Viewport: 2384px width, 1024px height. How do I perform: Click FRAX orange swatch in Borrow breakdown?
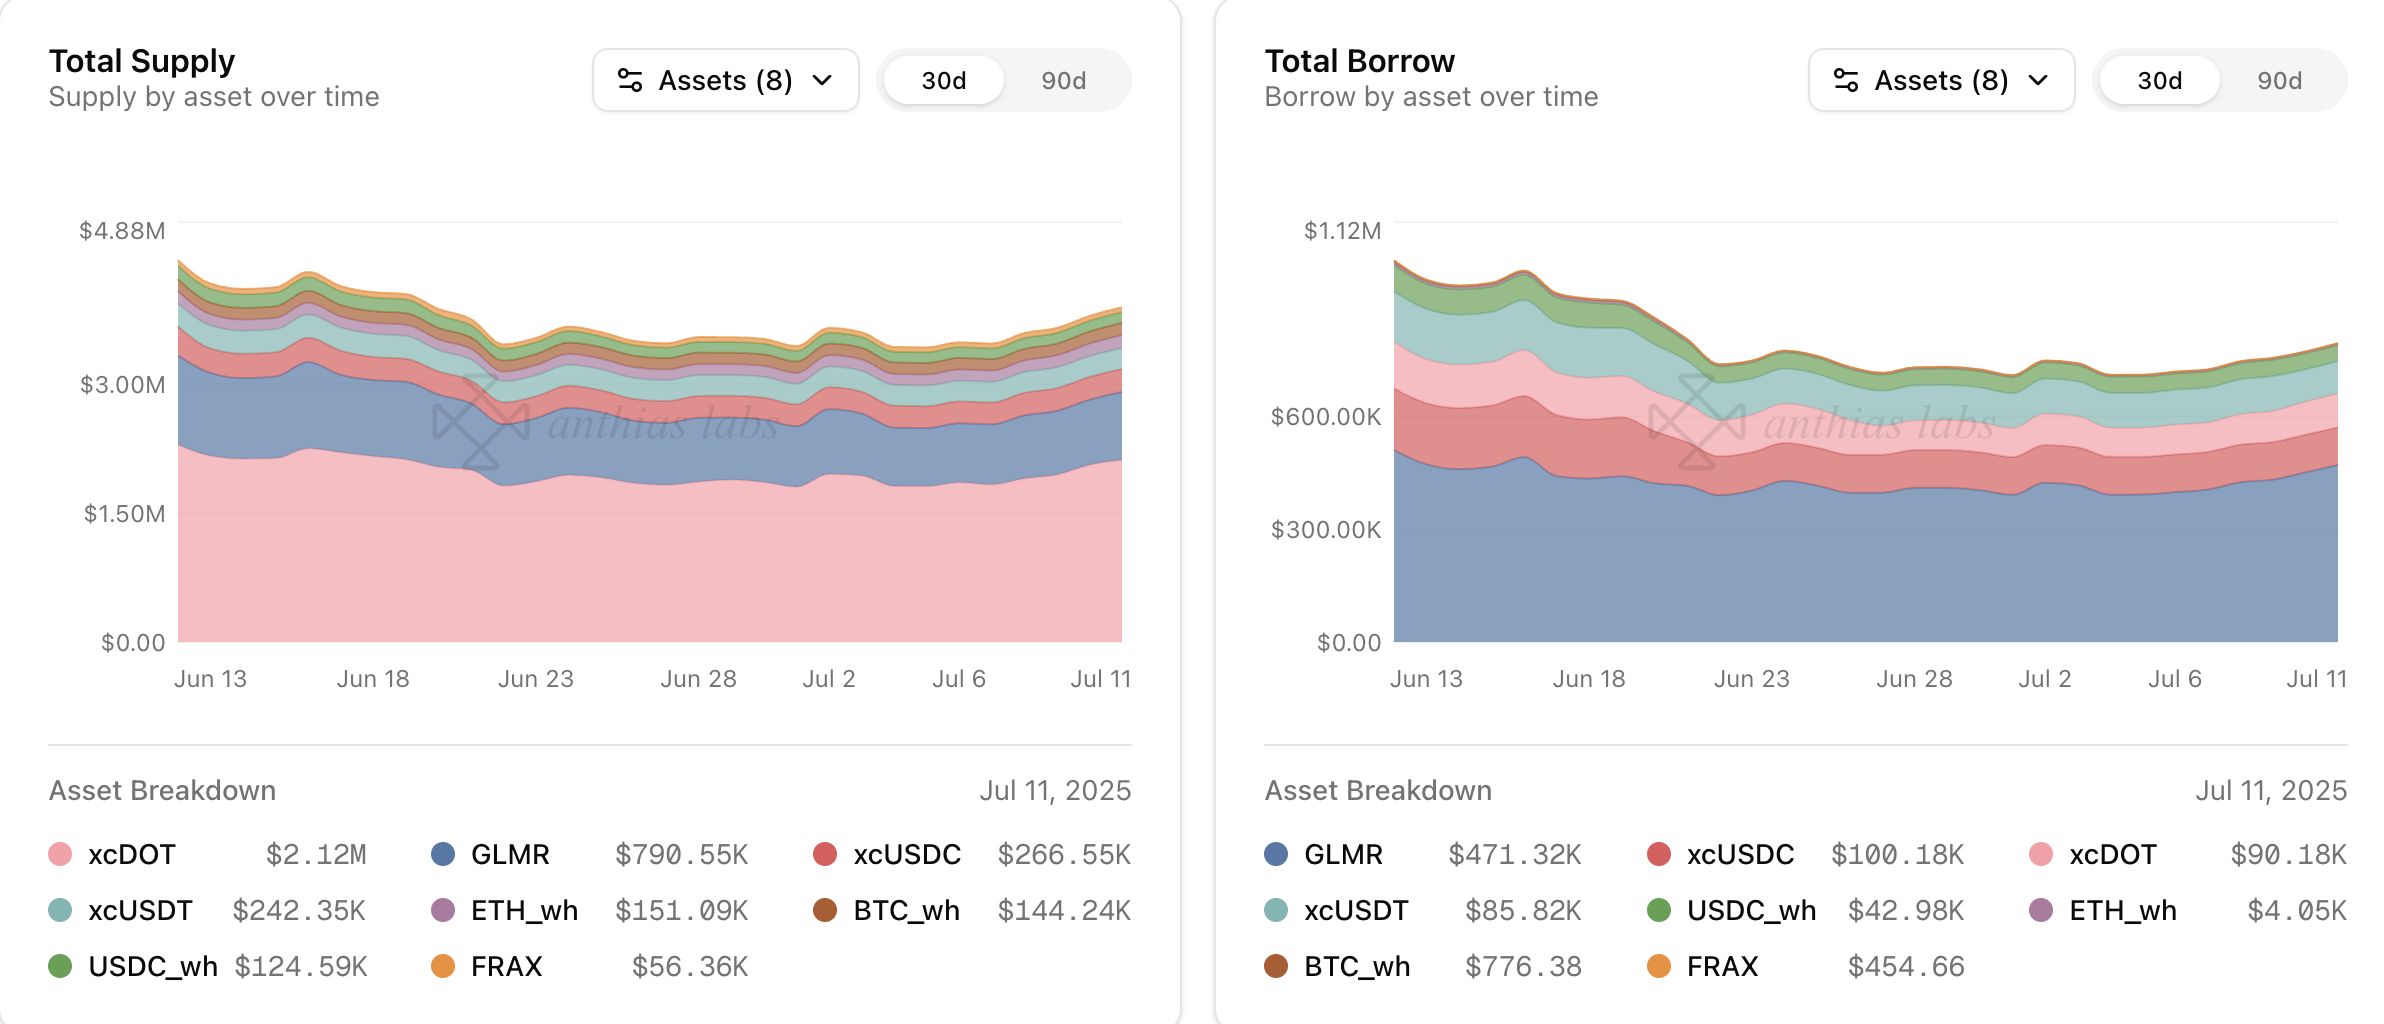(1659, 966)
